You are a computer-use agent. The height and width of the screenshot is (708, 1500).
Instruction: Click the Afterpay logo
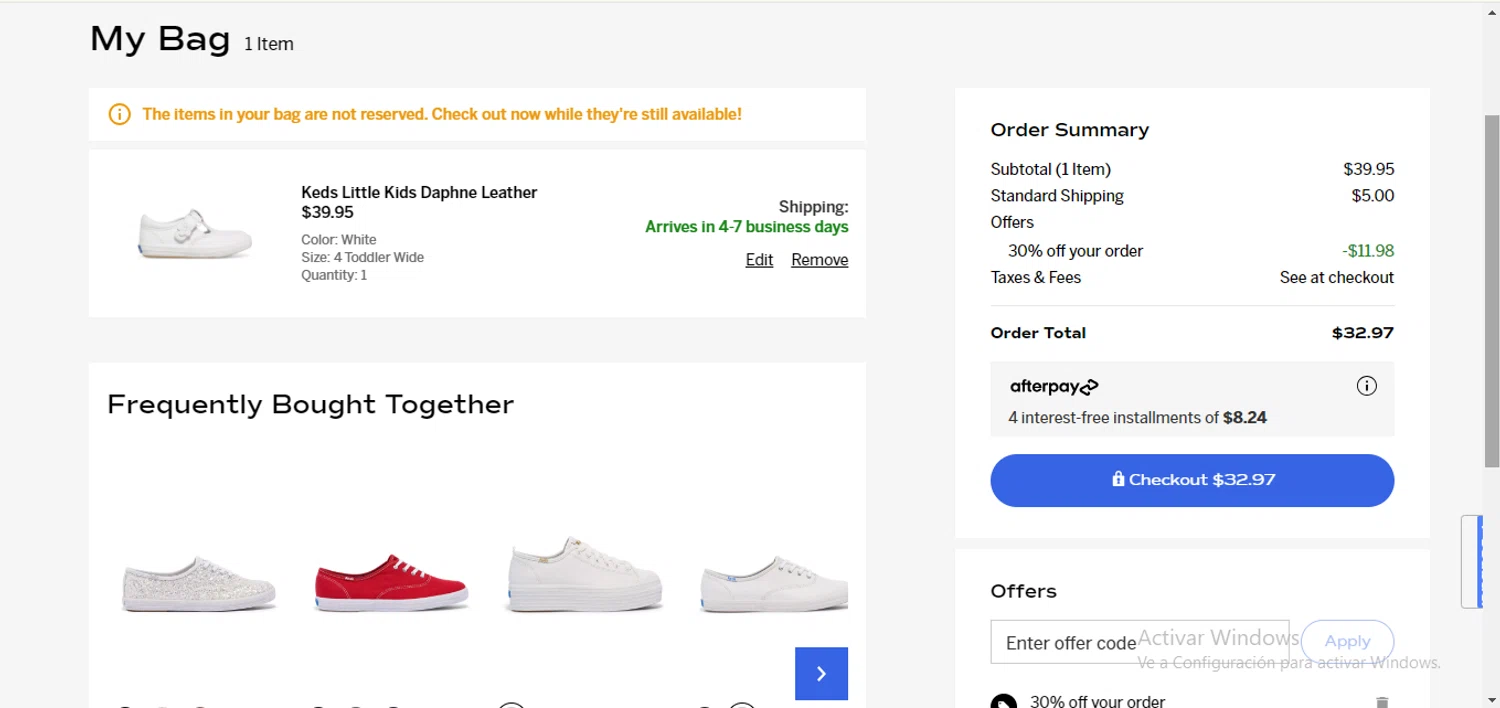(x=1054, y=387)
